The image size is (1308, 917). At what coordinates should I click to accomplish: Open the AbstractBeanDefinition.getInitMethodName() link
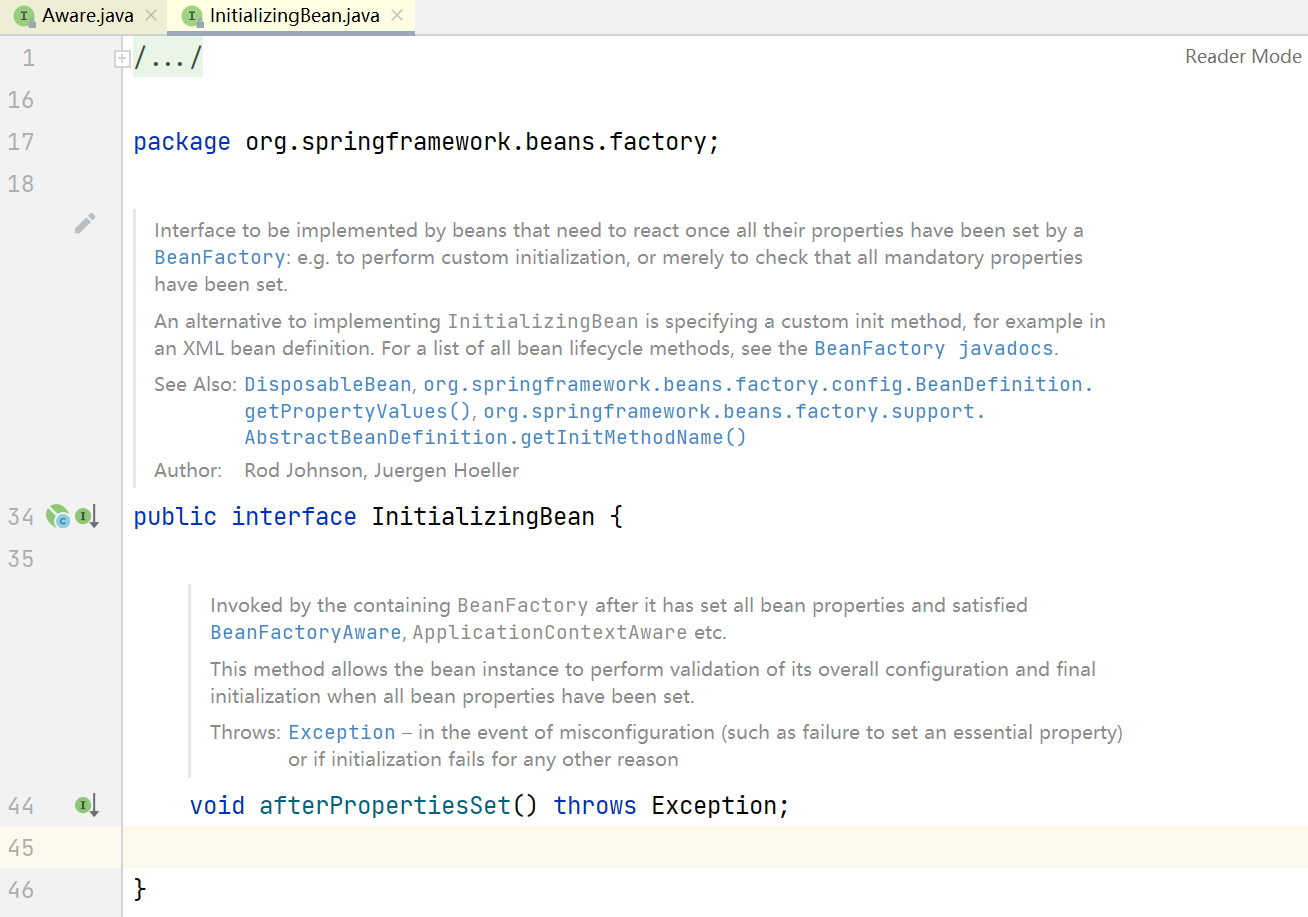pos(615,425)
